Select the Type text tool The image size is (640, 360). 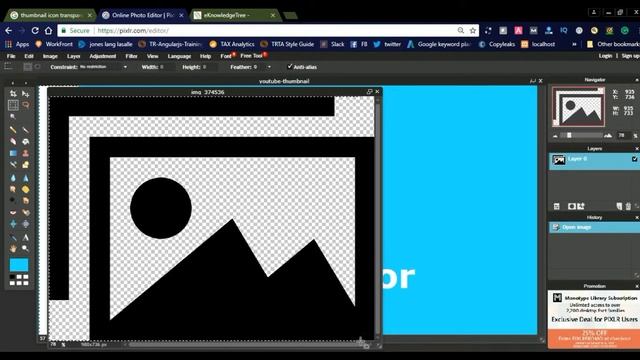pyautogui.click(x=25, y=237)
